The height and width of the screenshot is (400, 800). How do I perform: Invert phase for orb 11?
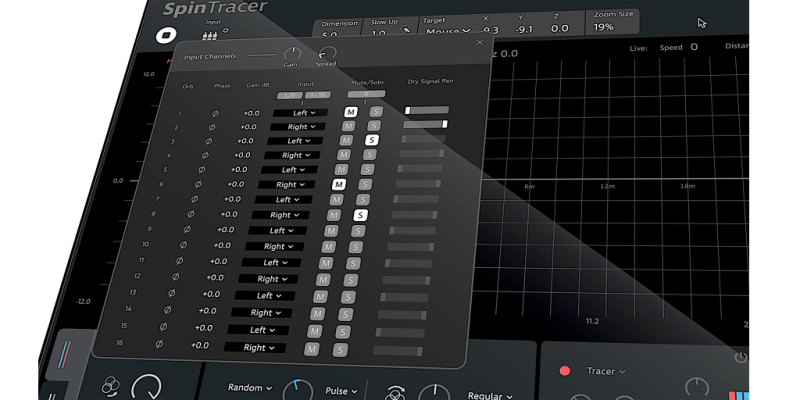click(180, 261)
